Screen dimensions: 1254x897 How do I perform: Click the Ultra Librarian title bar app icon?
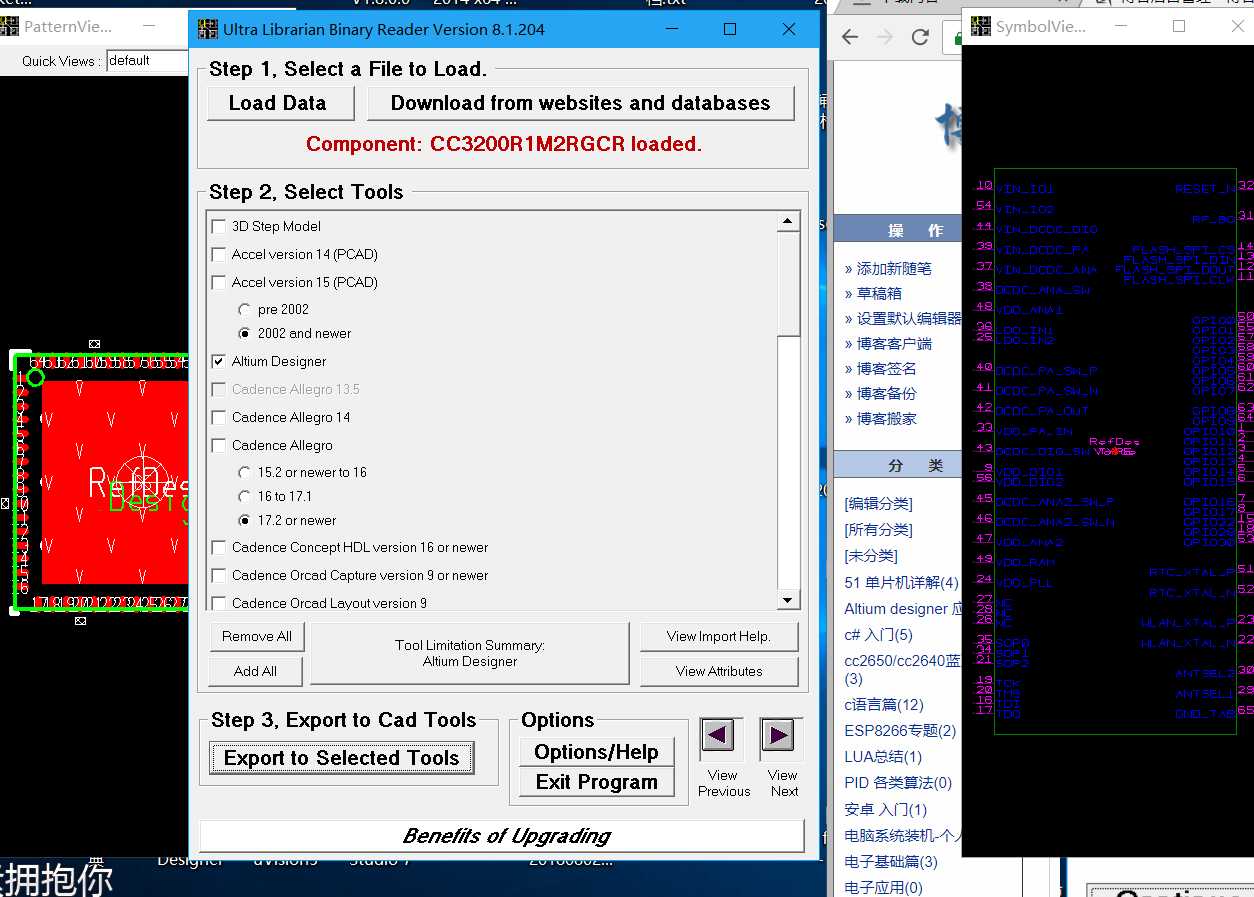click(206, 30)
